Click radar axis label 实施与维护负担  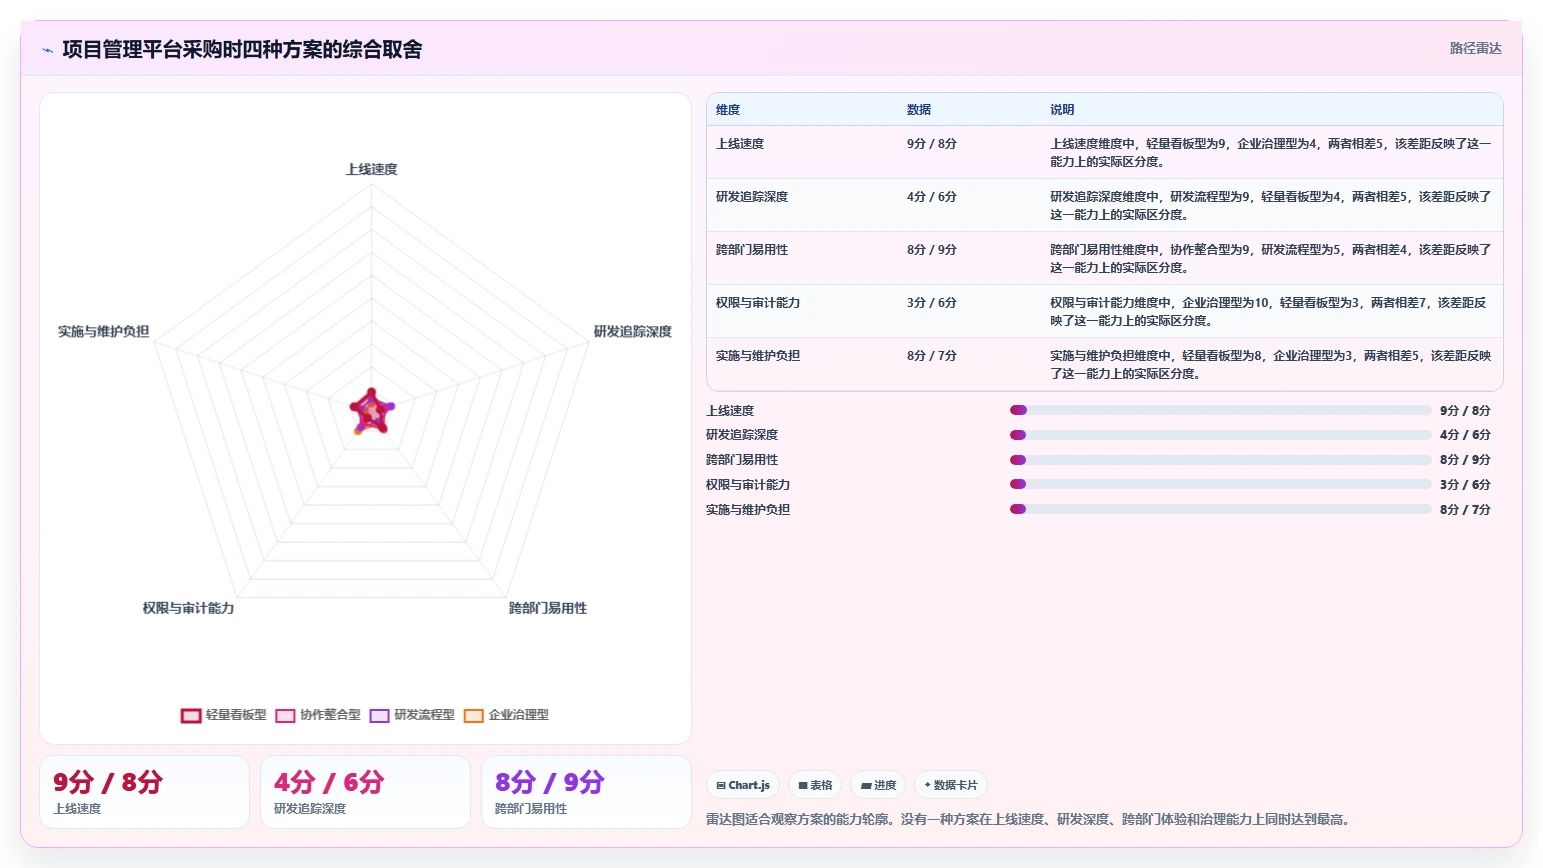pyautogui.click(x=104, y=331)
